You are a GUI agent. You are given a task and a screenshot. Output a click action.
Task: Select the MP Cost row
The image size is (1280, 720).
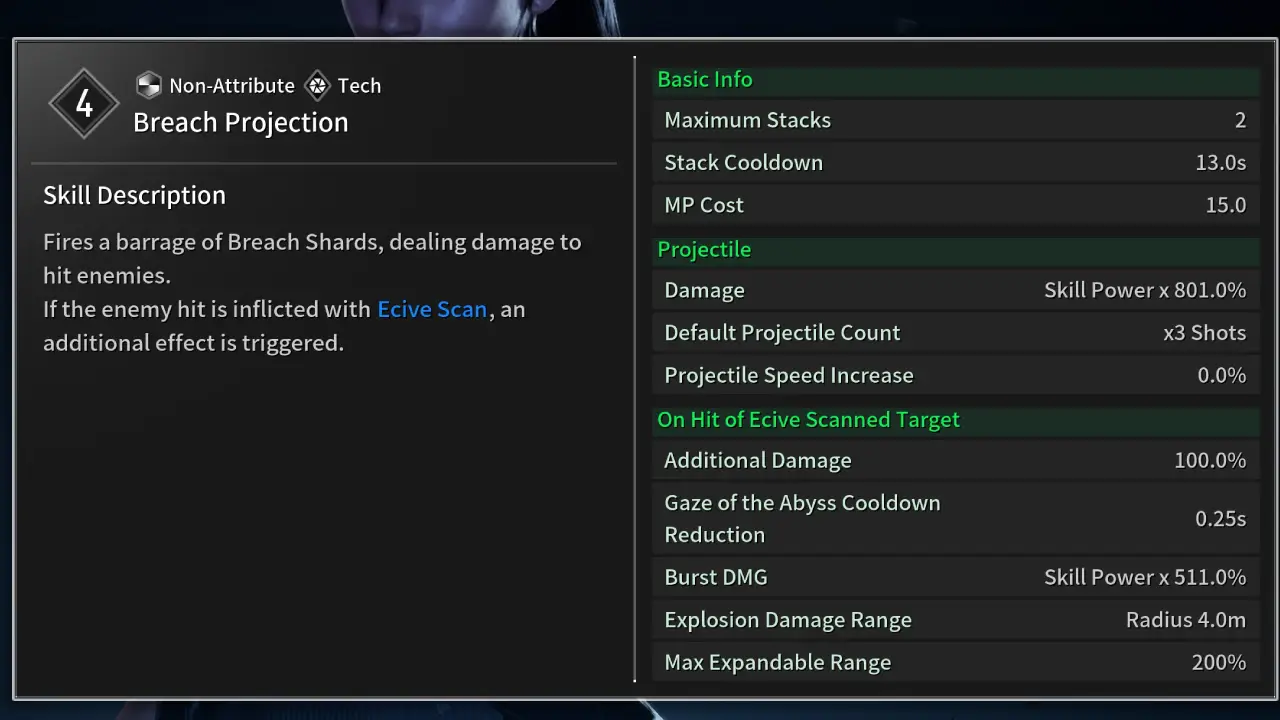pos(955,204)
